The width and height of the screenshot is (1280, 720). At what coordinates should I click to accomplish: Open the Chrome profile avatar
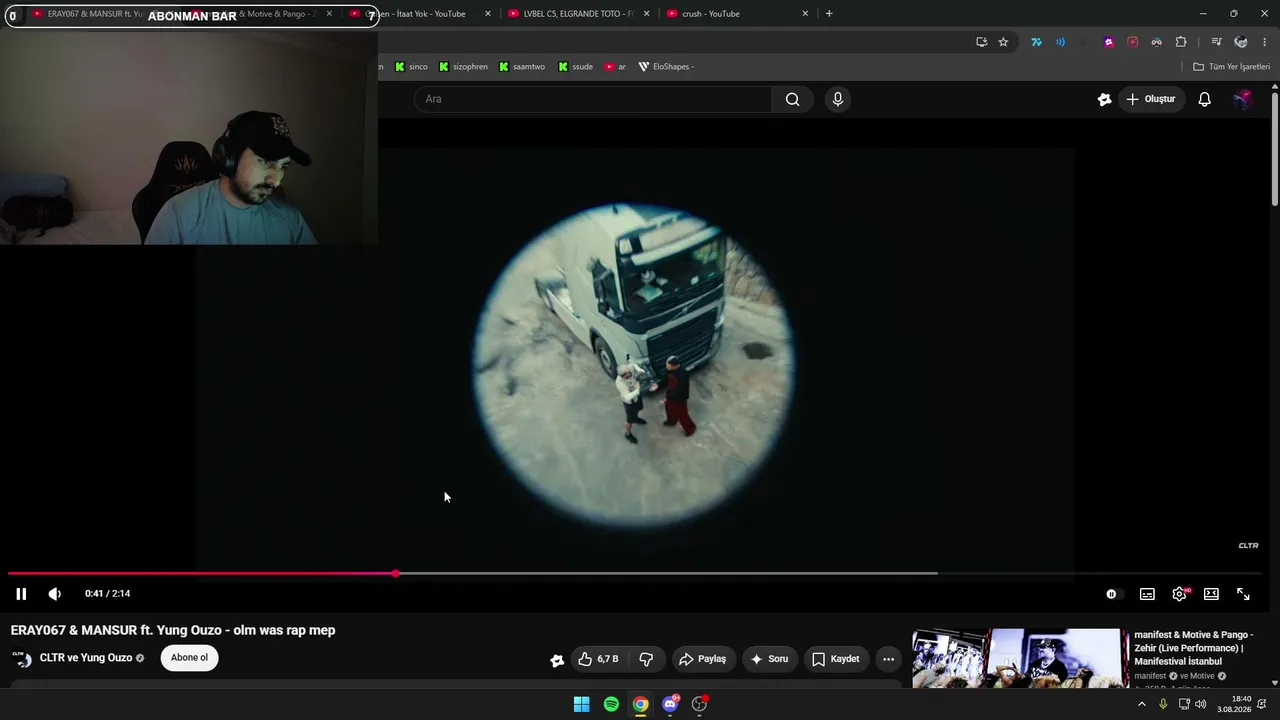pos(1241,42)
